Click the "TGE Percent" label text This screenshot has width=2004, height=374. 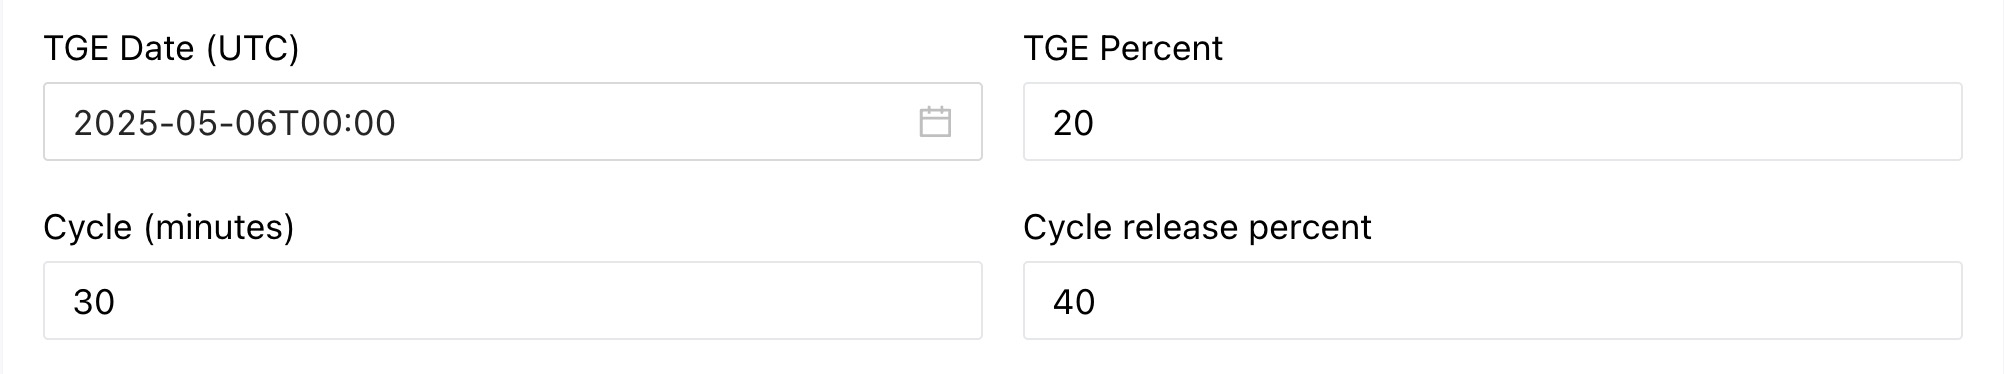(x=1123, y=48)
